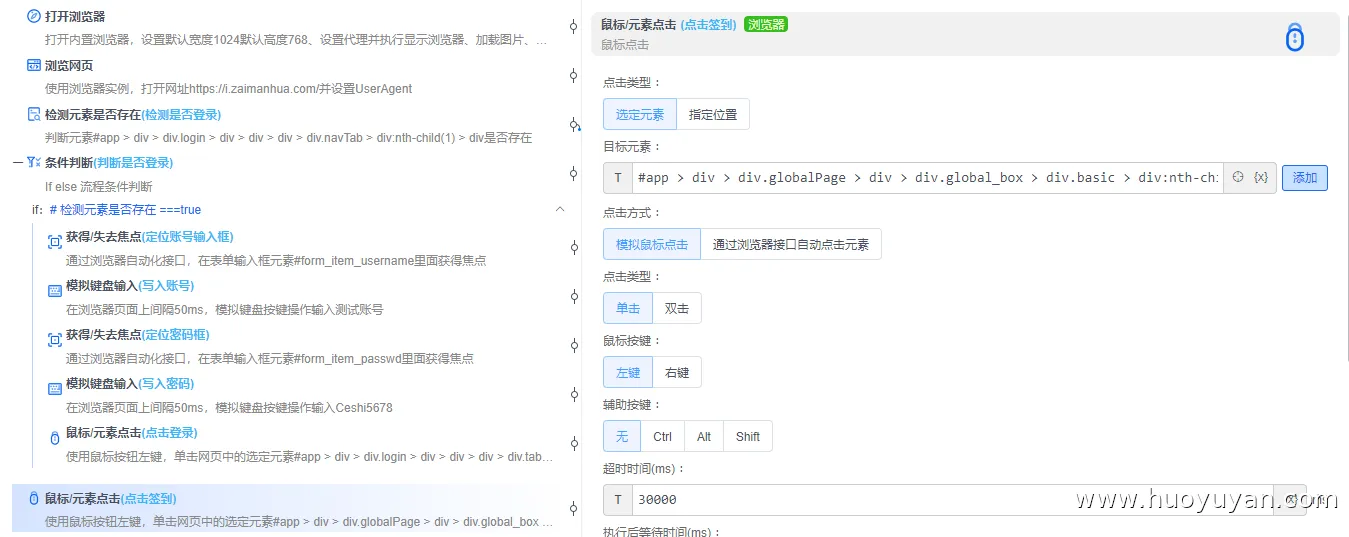Click the code-window icon beside 浏览网页
The image size is (1349, 537).
(34, 65)
